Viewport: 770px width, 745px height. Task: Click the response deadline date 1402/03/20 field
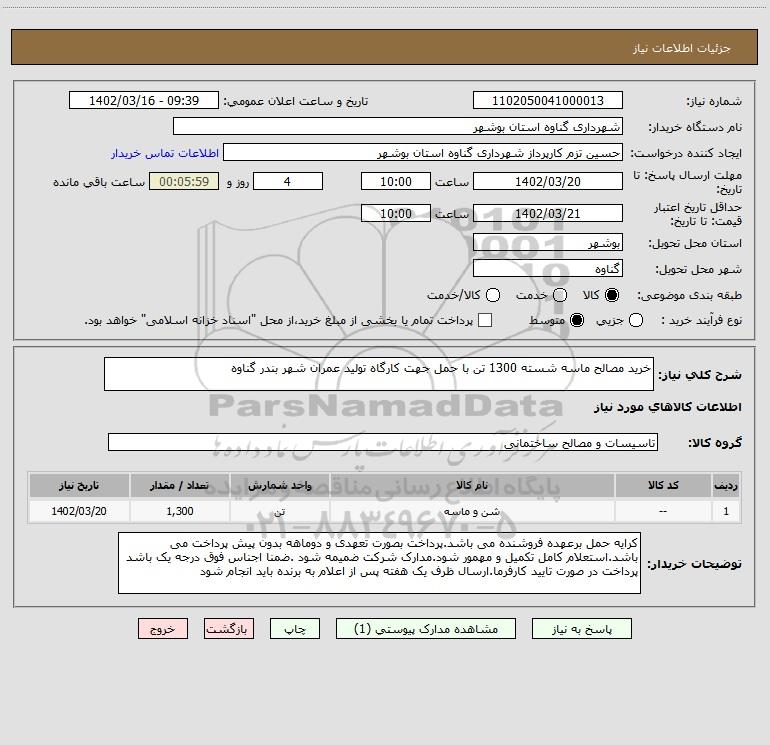tap(548, 181)
